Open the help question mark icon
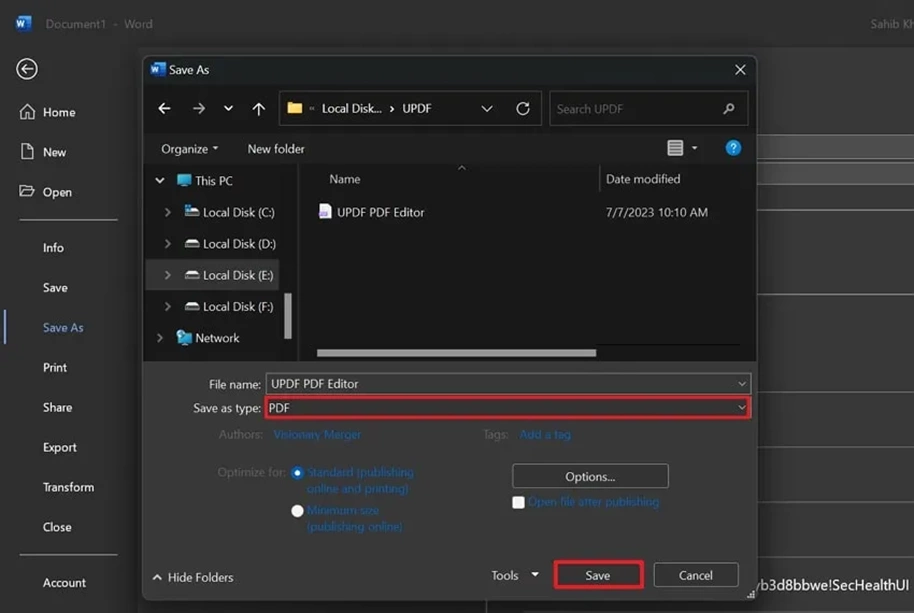 click(x=733, y=148)
